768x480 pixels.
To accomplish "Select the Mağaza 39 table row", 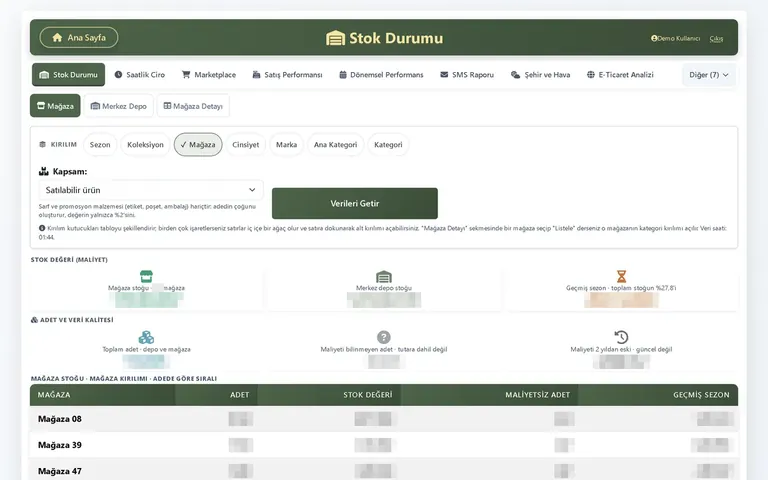I will [384, 445].
